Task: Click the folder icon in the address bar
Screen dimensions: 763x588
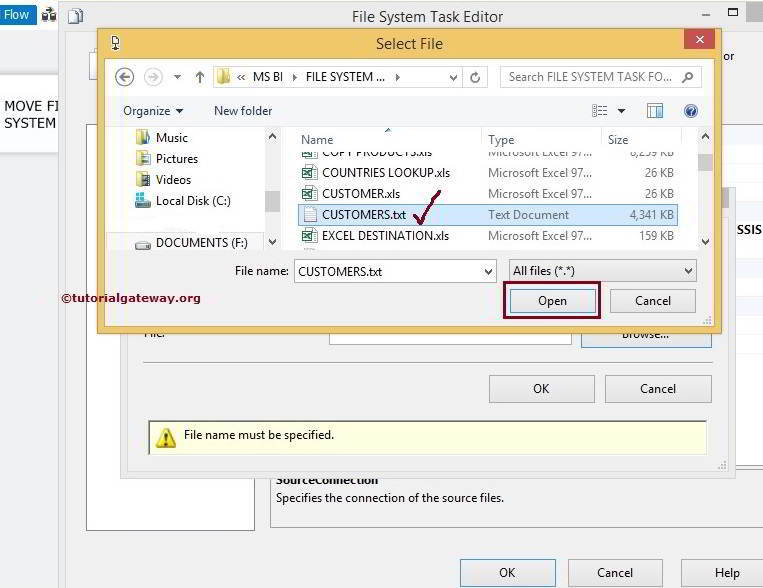Action: pos(223,77)
